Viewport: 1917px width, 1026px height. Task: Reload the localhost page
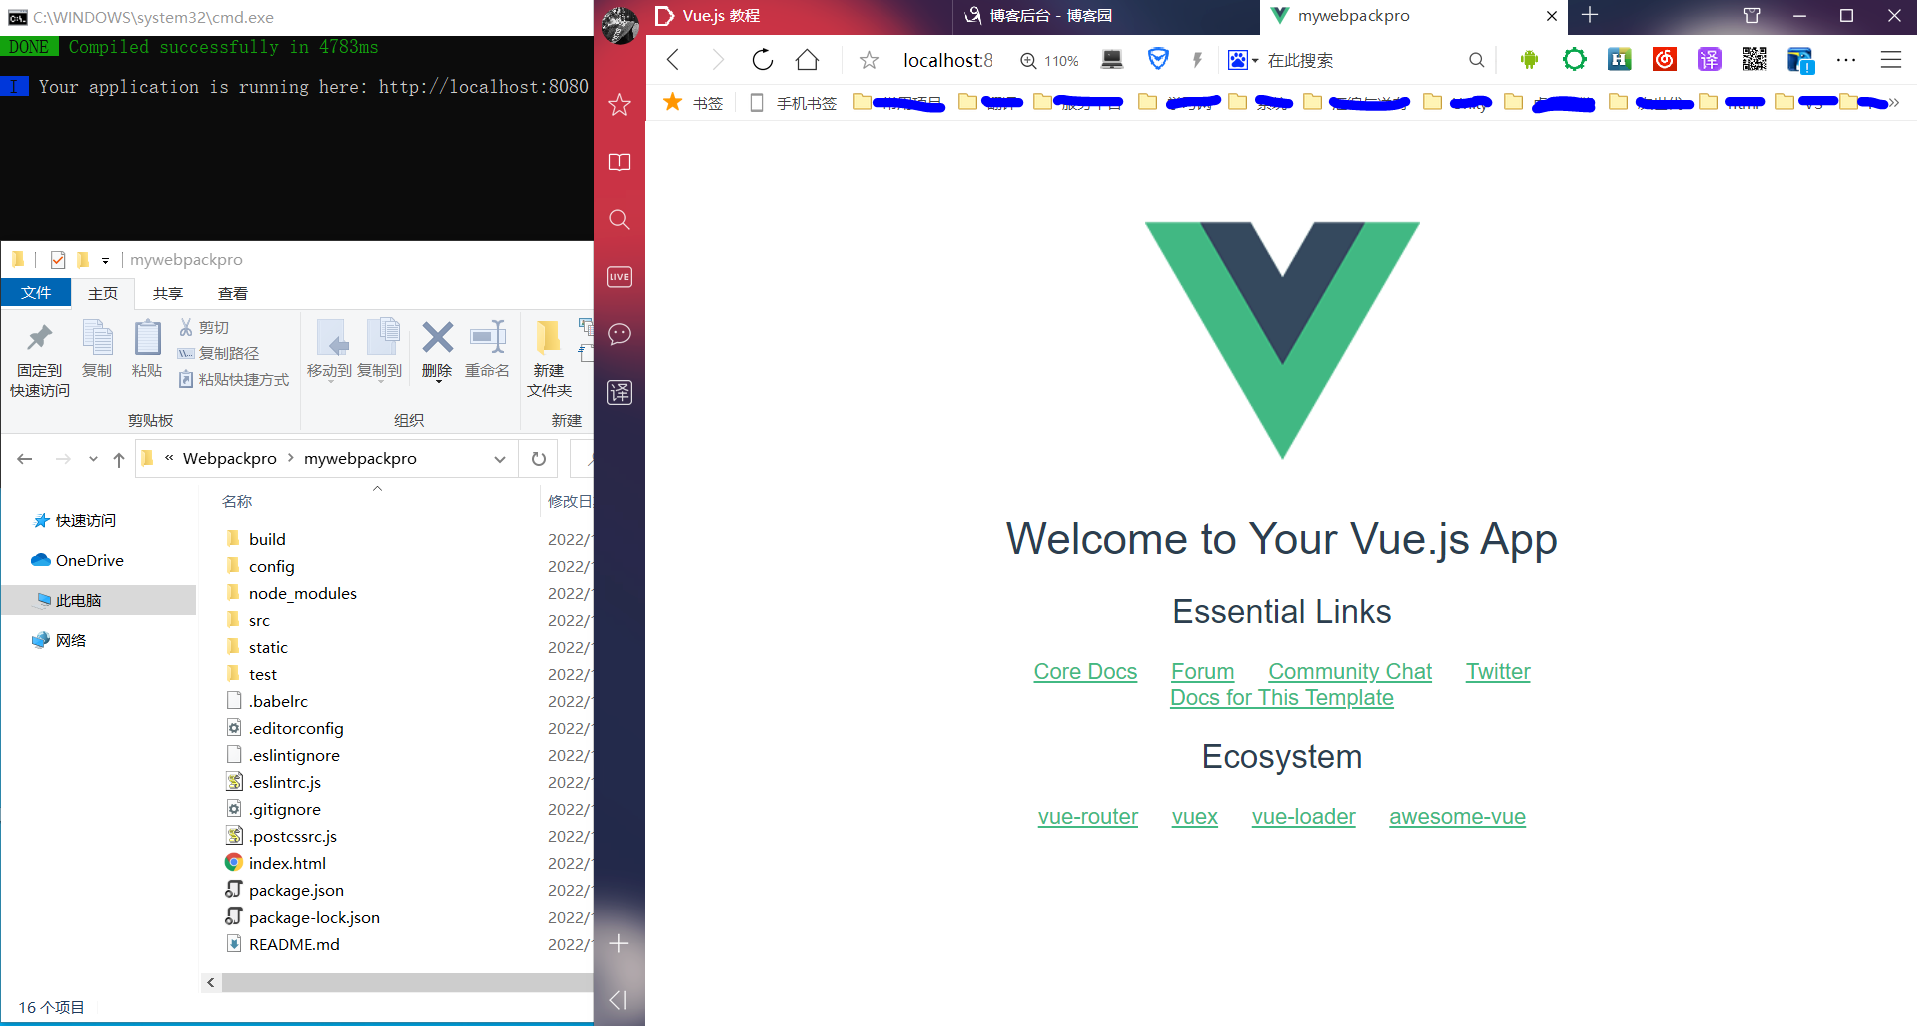pyautogui.click(x=763, y=60)
